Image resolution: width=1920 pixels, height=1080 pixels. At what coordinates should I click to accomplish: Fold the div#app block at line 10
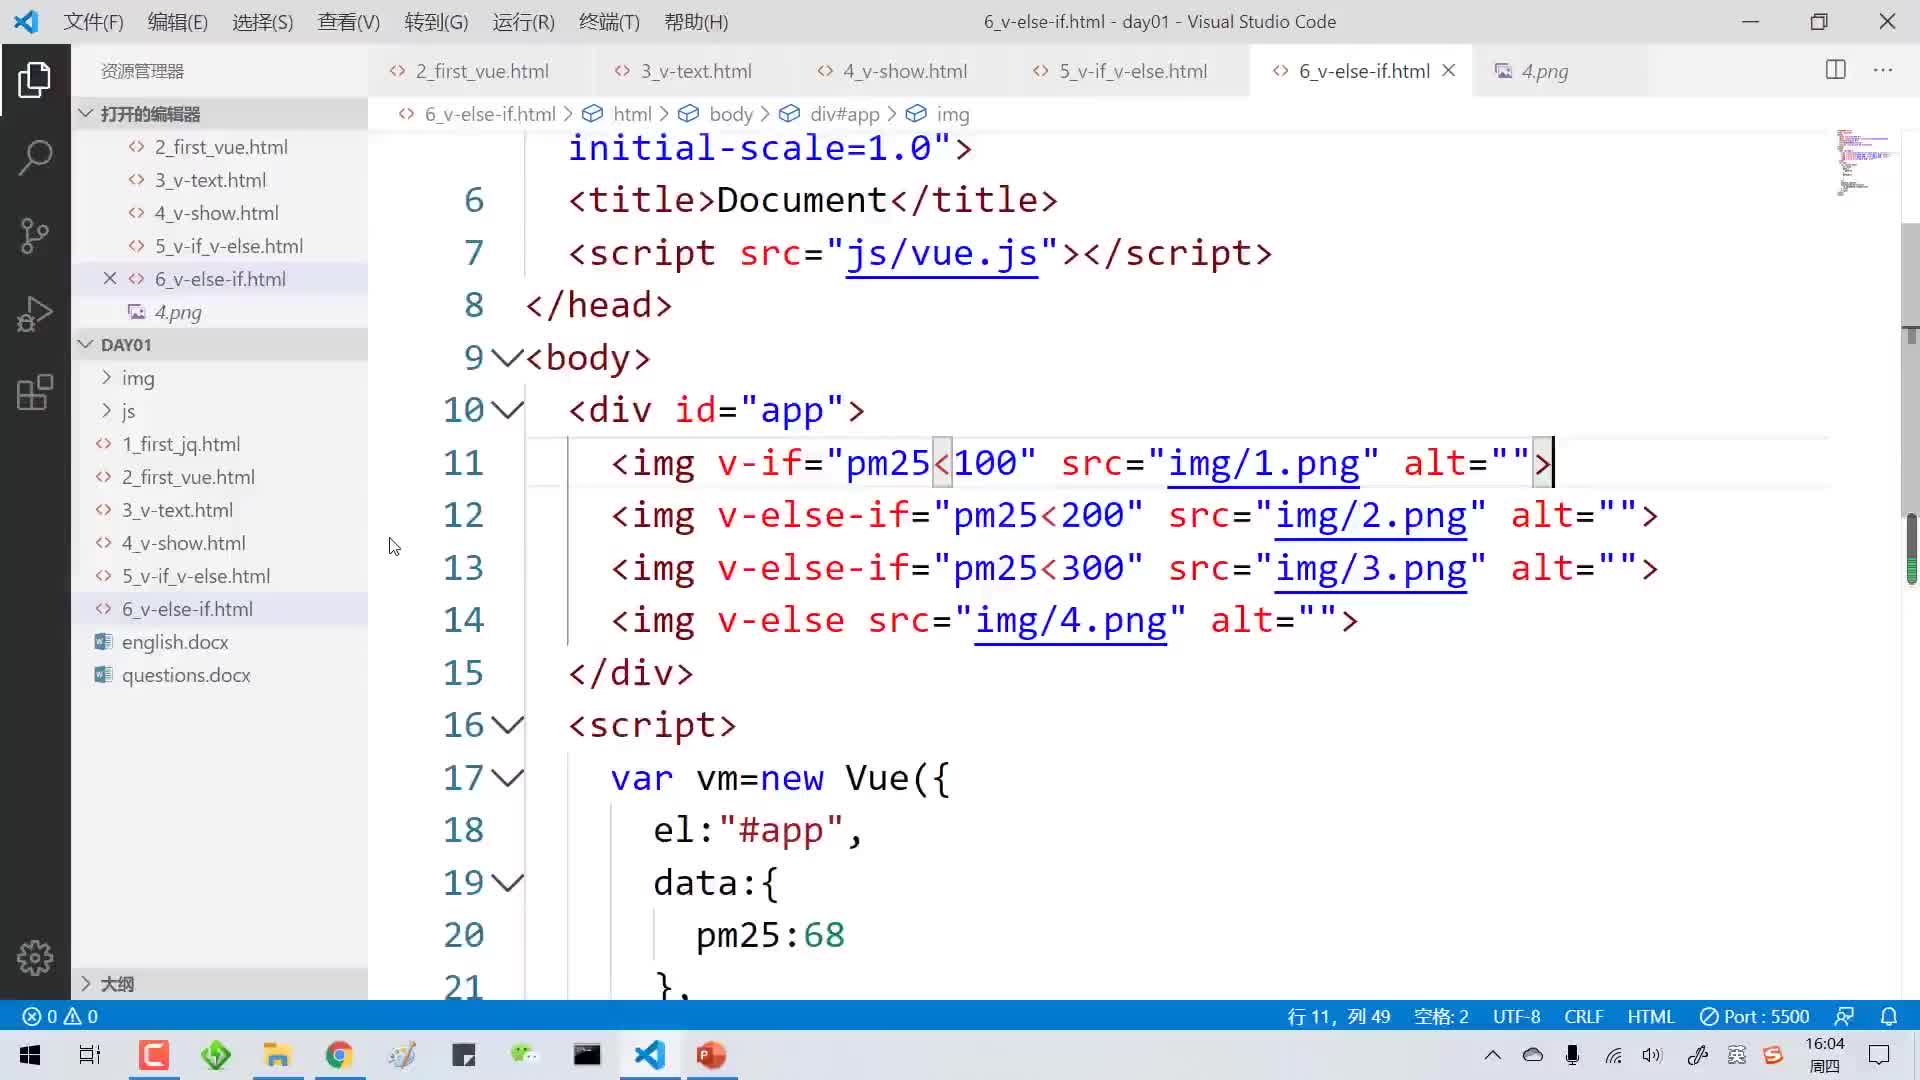(x=508, y=410)
